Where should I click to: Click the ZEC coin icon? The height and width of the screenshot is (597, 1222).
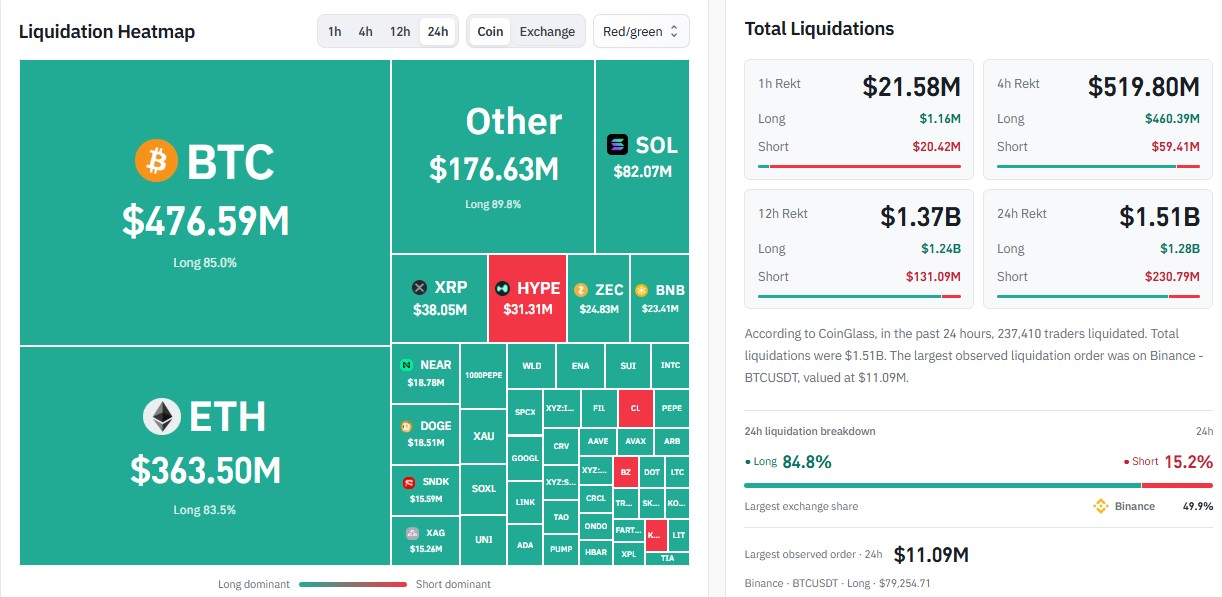(x=581, y=290)
